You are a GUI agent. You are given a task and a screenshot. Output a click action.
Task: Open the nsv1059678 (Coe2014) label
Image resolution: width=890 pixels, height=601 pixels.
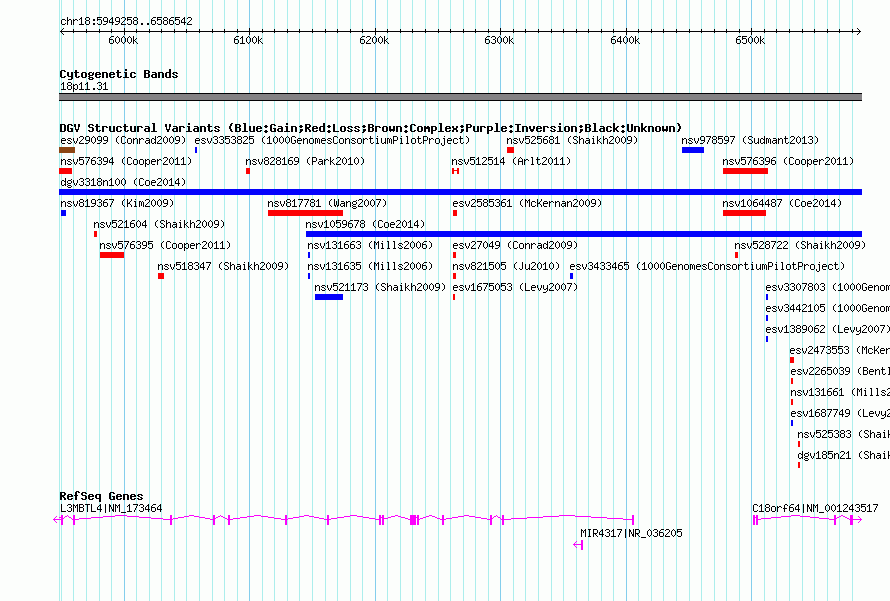365,224
